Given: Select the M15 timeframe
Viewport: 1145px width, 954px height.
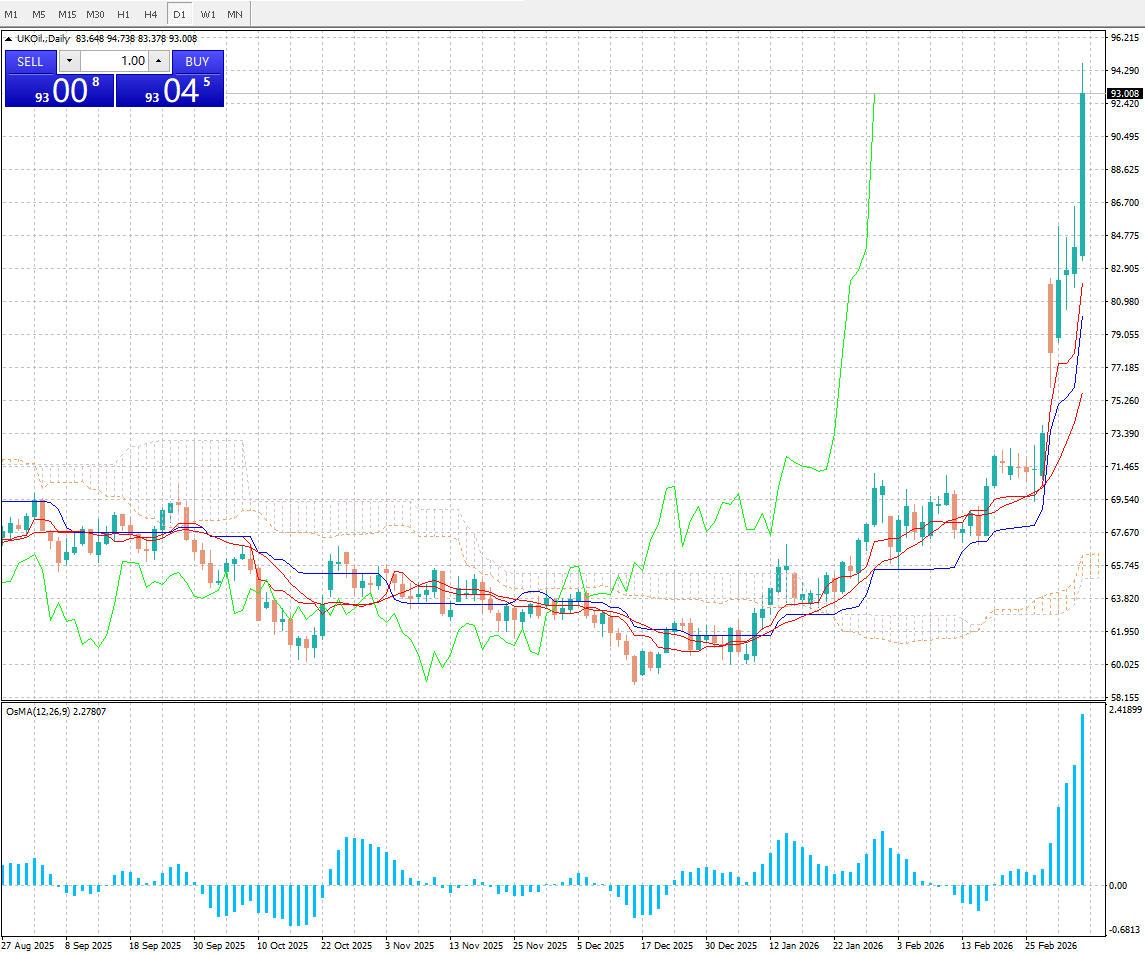Looking at the screenshot, I should [67, 14].
